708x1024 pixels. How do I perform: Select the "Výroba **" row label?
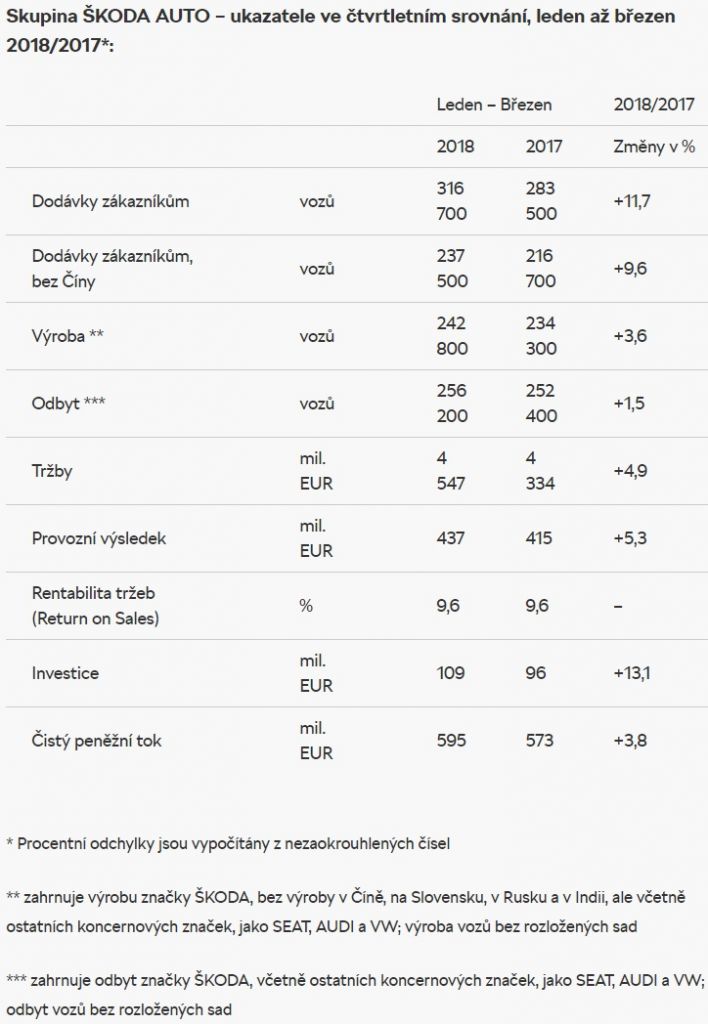click(67, 336)
